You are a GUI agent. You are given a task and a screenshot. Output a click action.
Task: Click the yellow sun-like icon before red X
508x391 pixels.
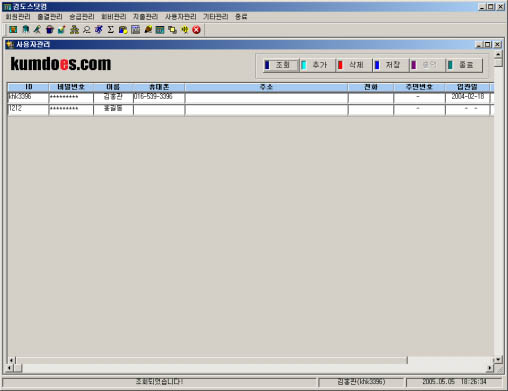(x=184, y=30)
